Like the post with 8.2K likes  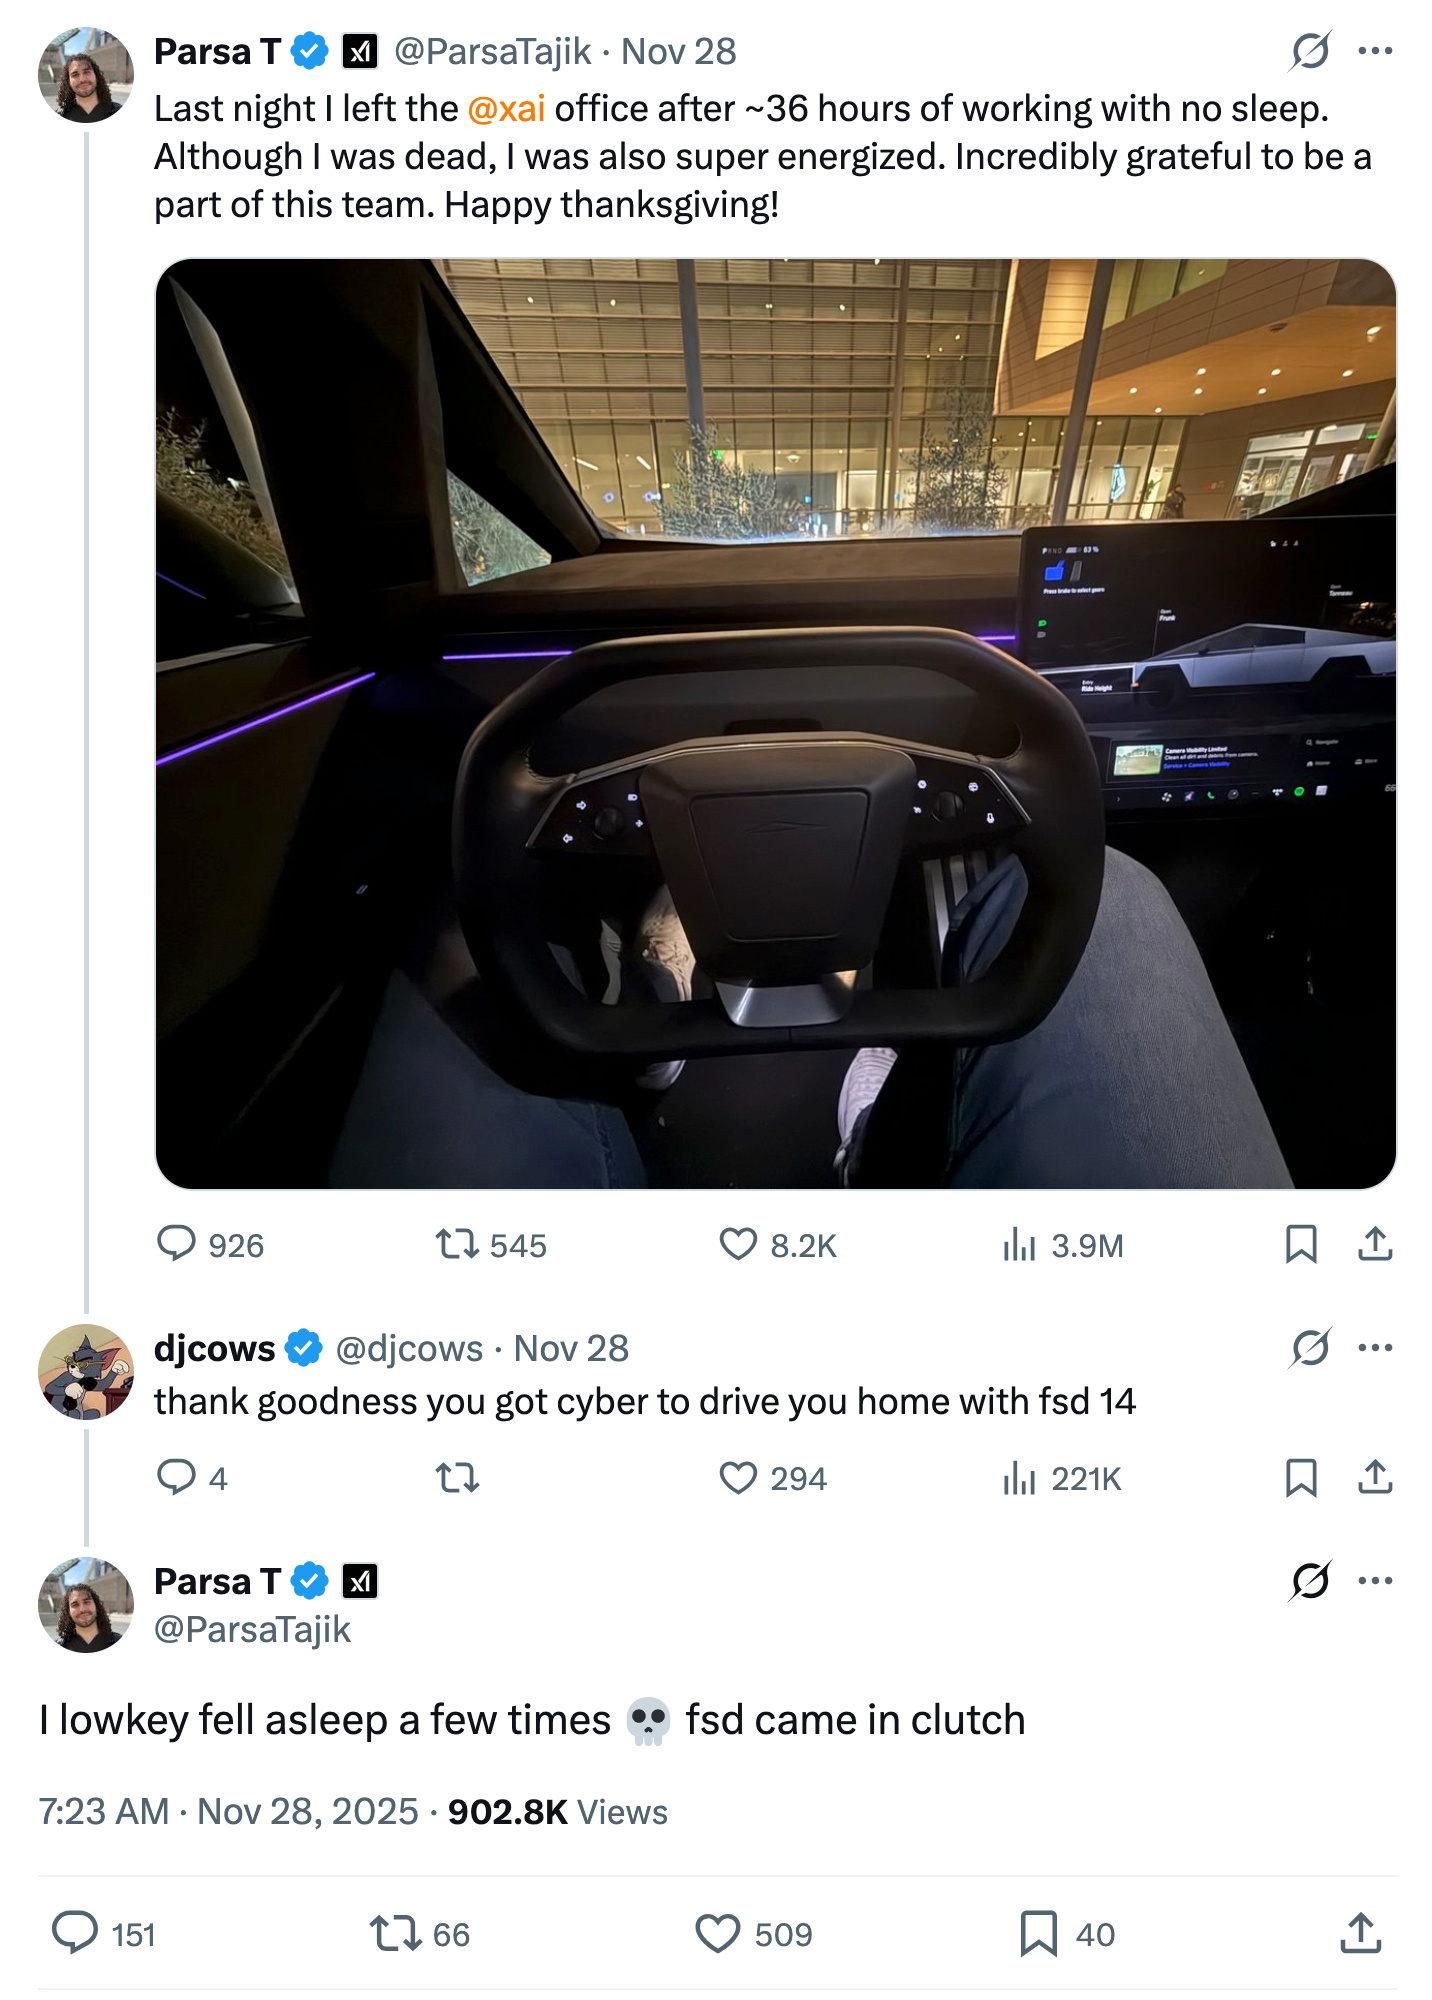pyautogui.click(x=738, y=1244)
